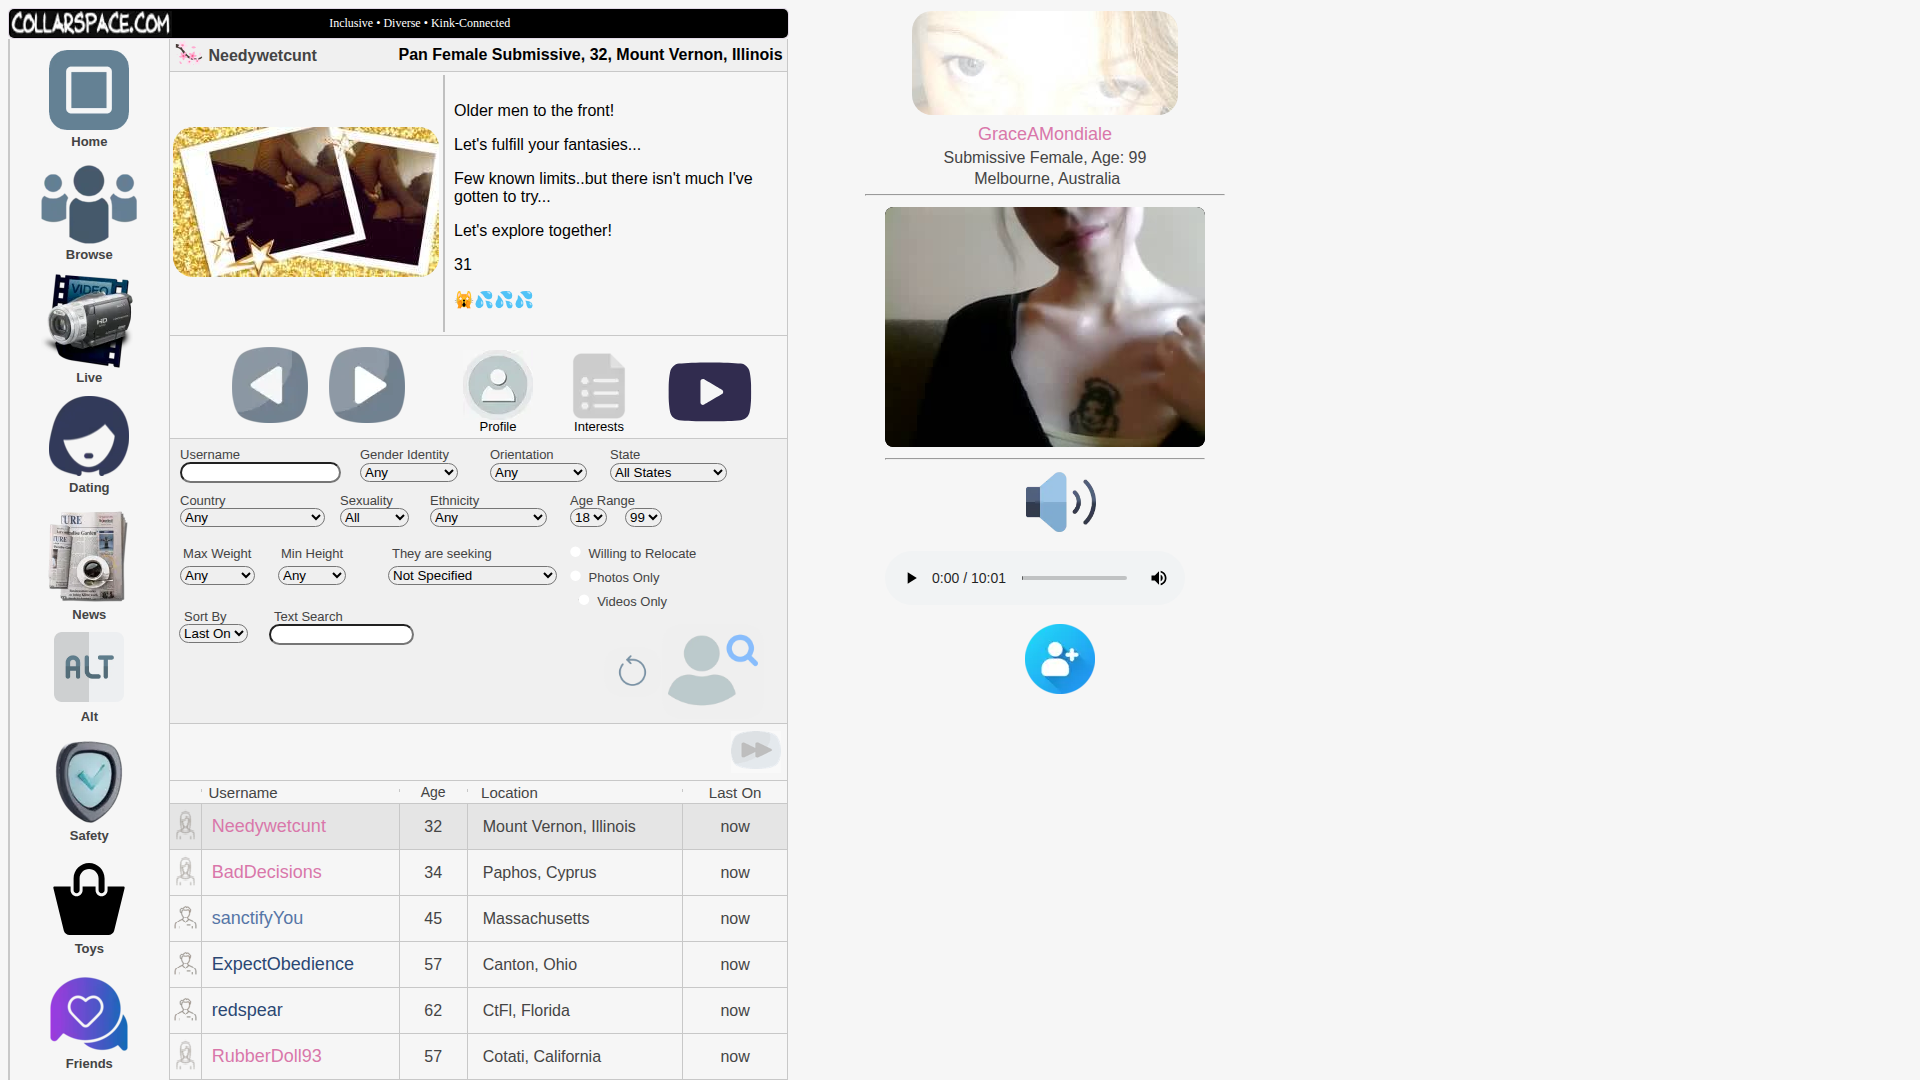This screenshot has height=1080, width=1920.
Task: Open BadDecisions user row link
Action: (x=266, y=872)
